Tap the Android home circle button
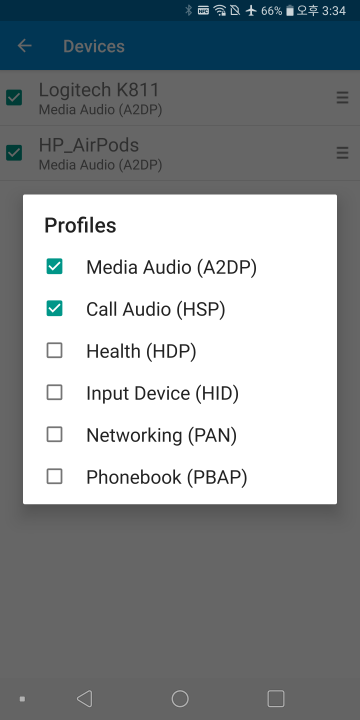This screenshot has height=720, width=360. tap(180, 698)
